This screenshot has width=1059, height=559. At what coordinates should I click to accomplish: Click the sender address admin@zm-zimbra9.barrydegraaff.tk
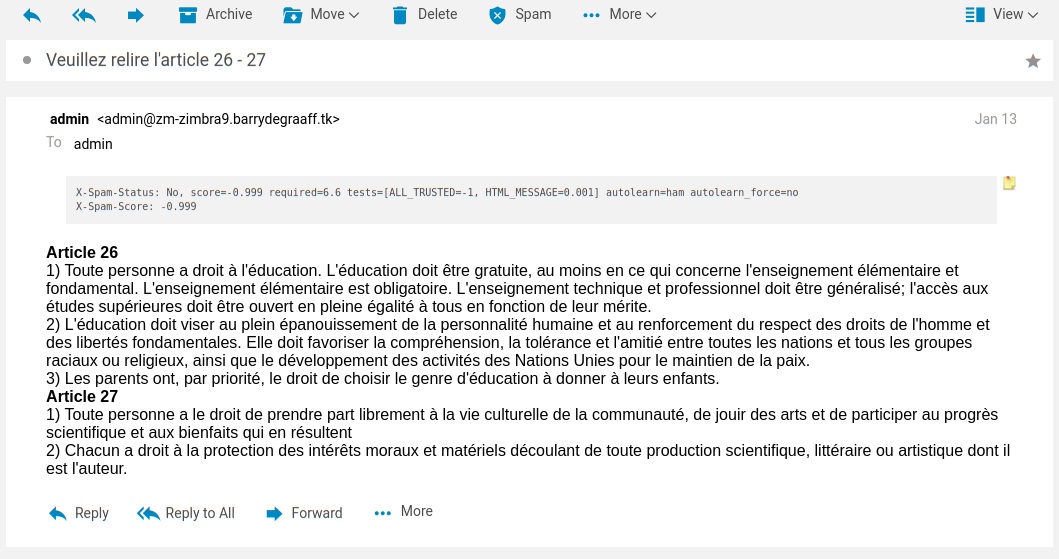[x=218, y=119]
